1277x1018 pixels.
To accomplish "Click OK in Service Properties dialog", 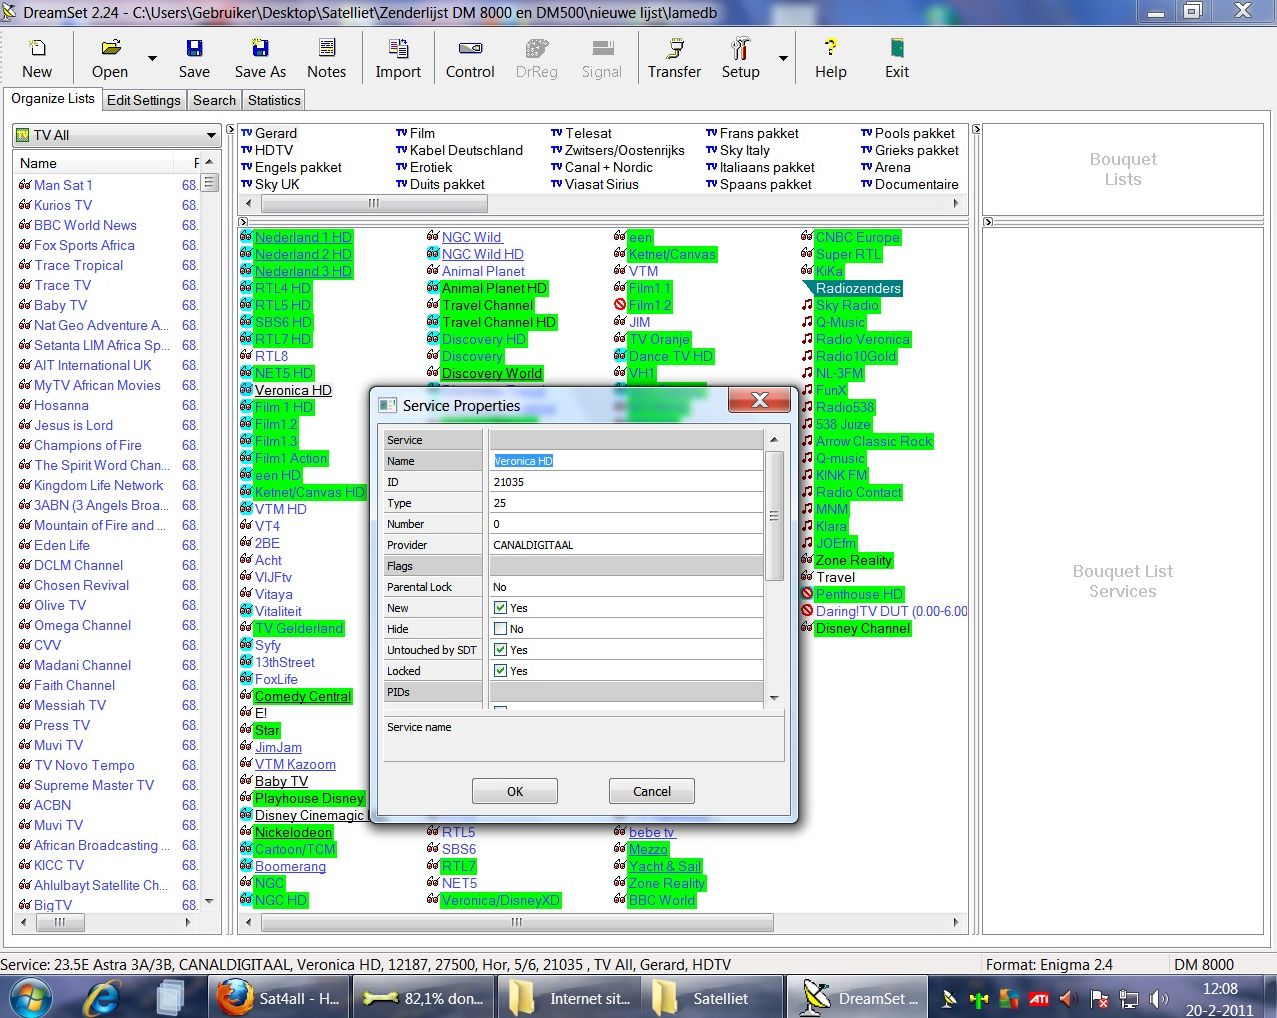I will [515, 791].
